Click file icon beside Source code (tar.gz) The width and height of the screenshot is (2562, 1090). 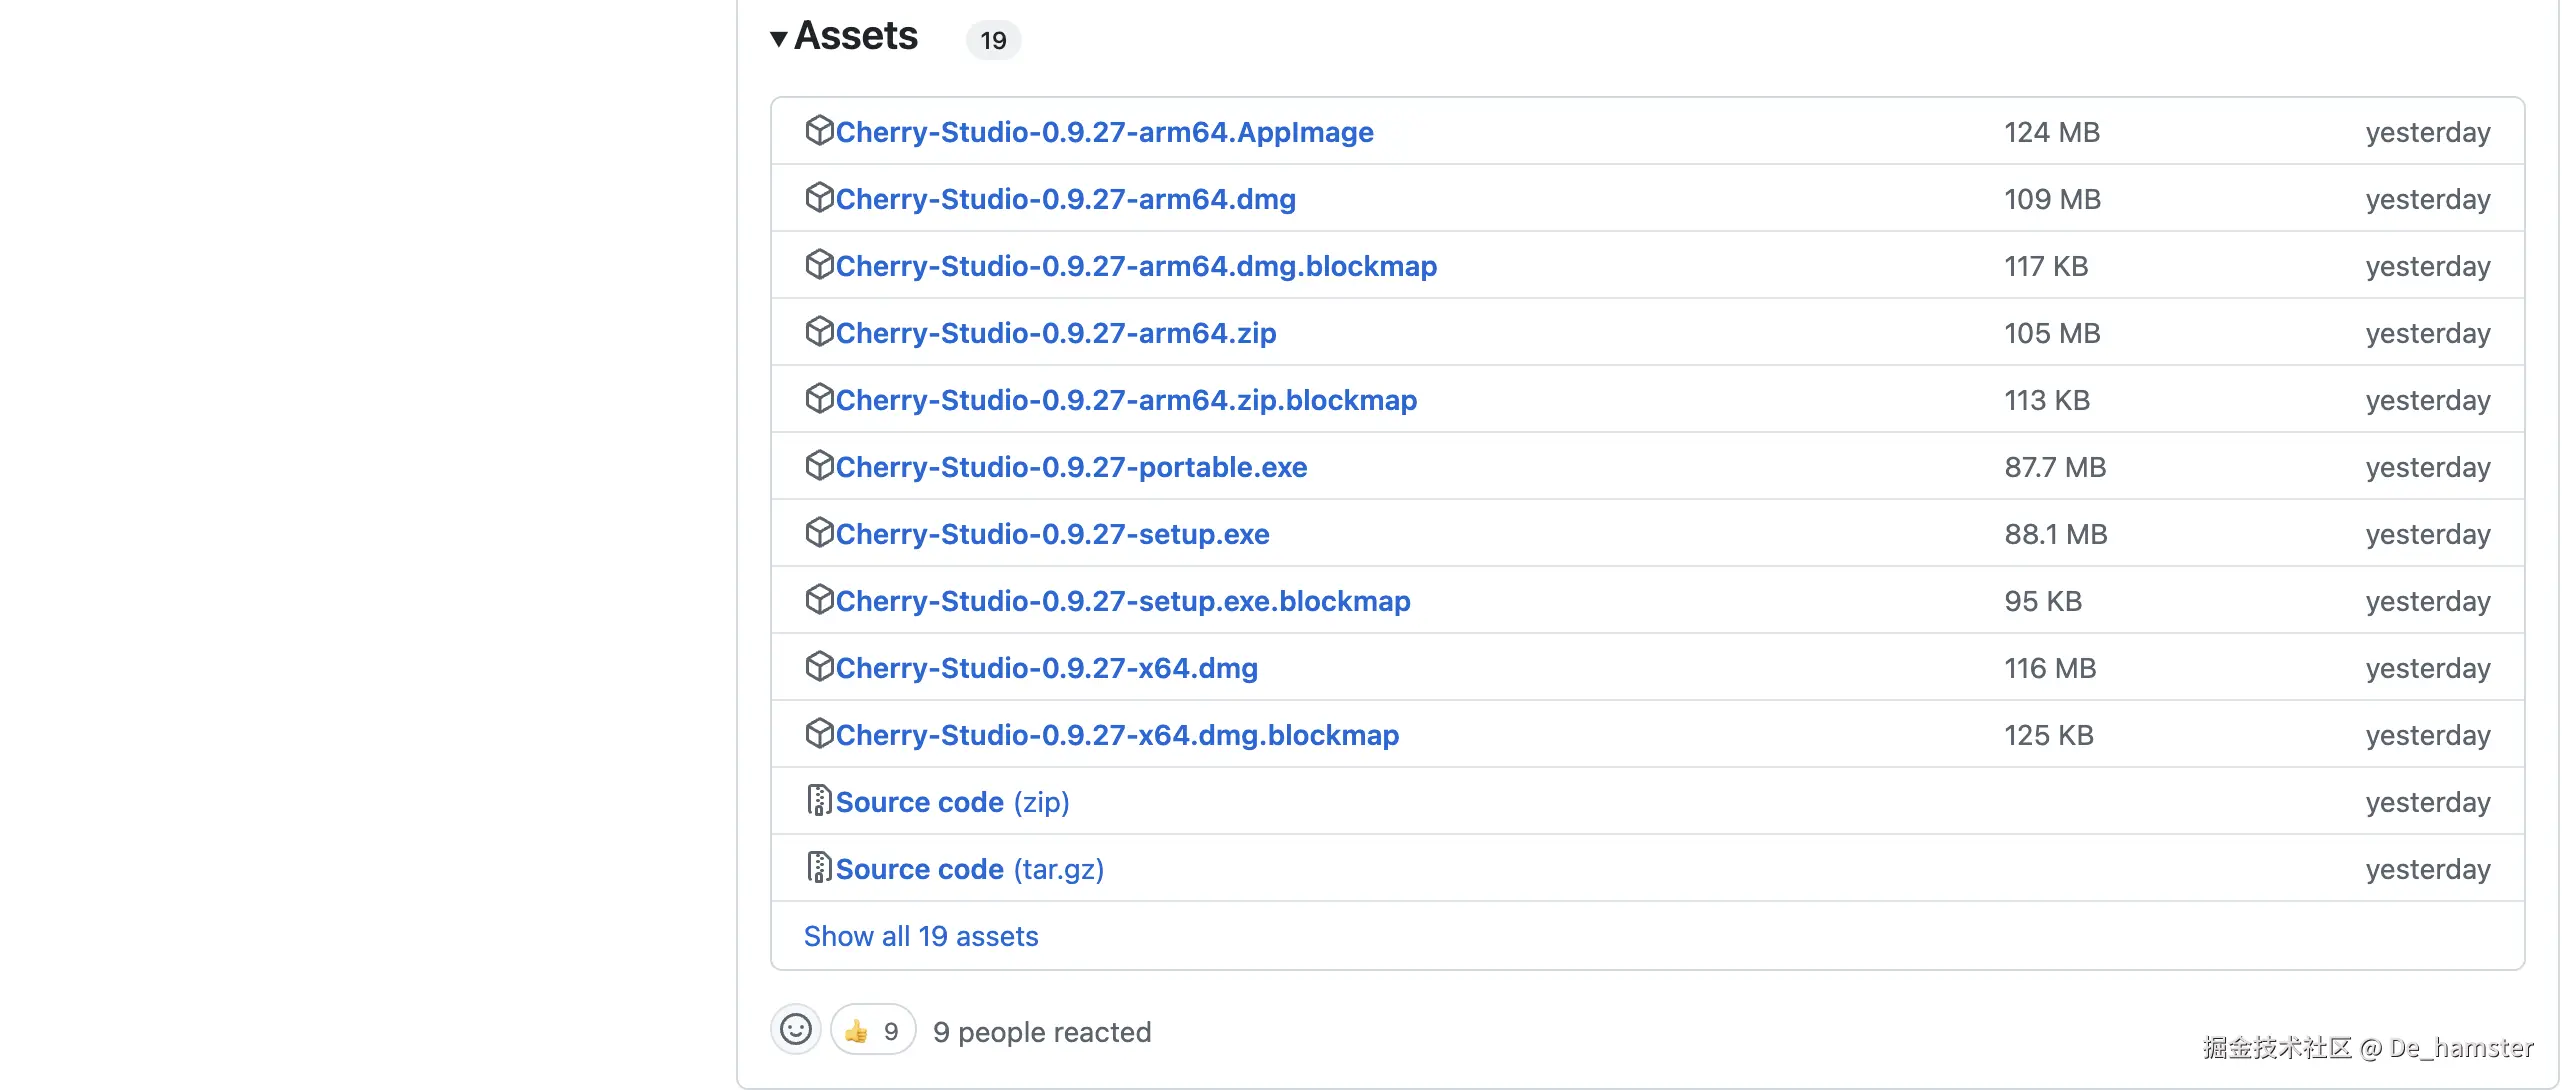pos(819,868)
